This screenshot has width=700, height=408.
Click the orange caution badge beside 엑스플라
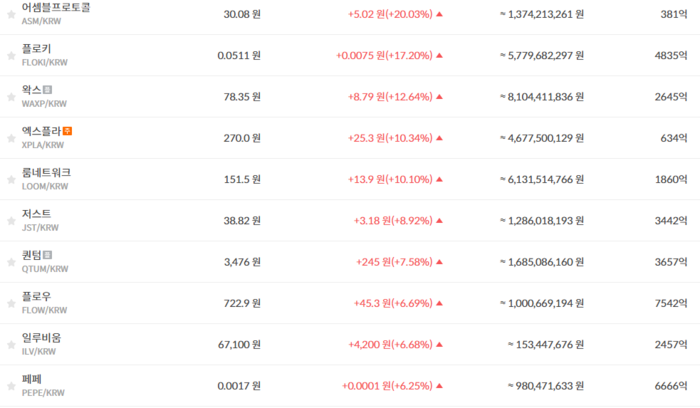click(x=67, y=131)
